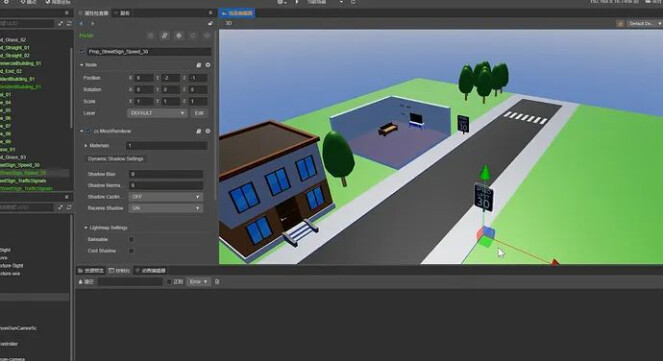Click the Position X input field
The height and width of the screenshot is (362, 664).
click(144, 78)
